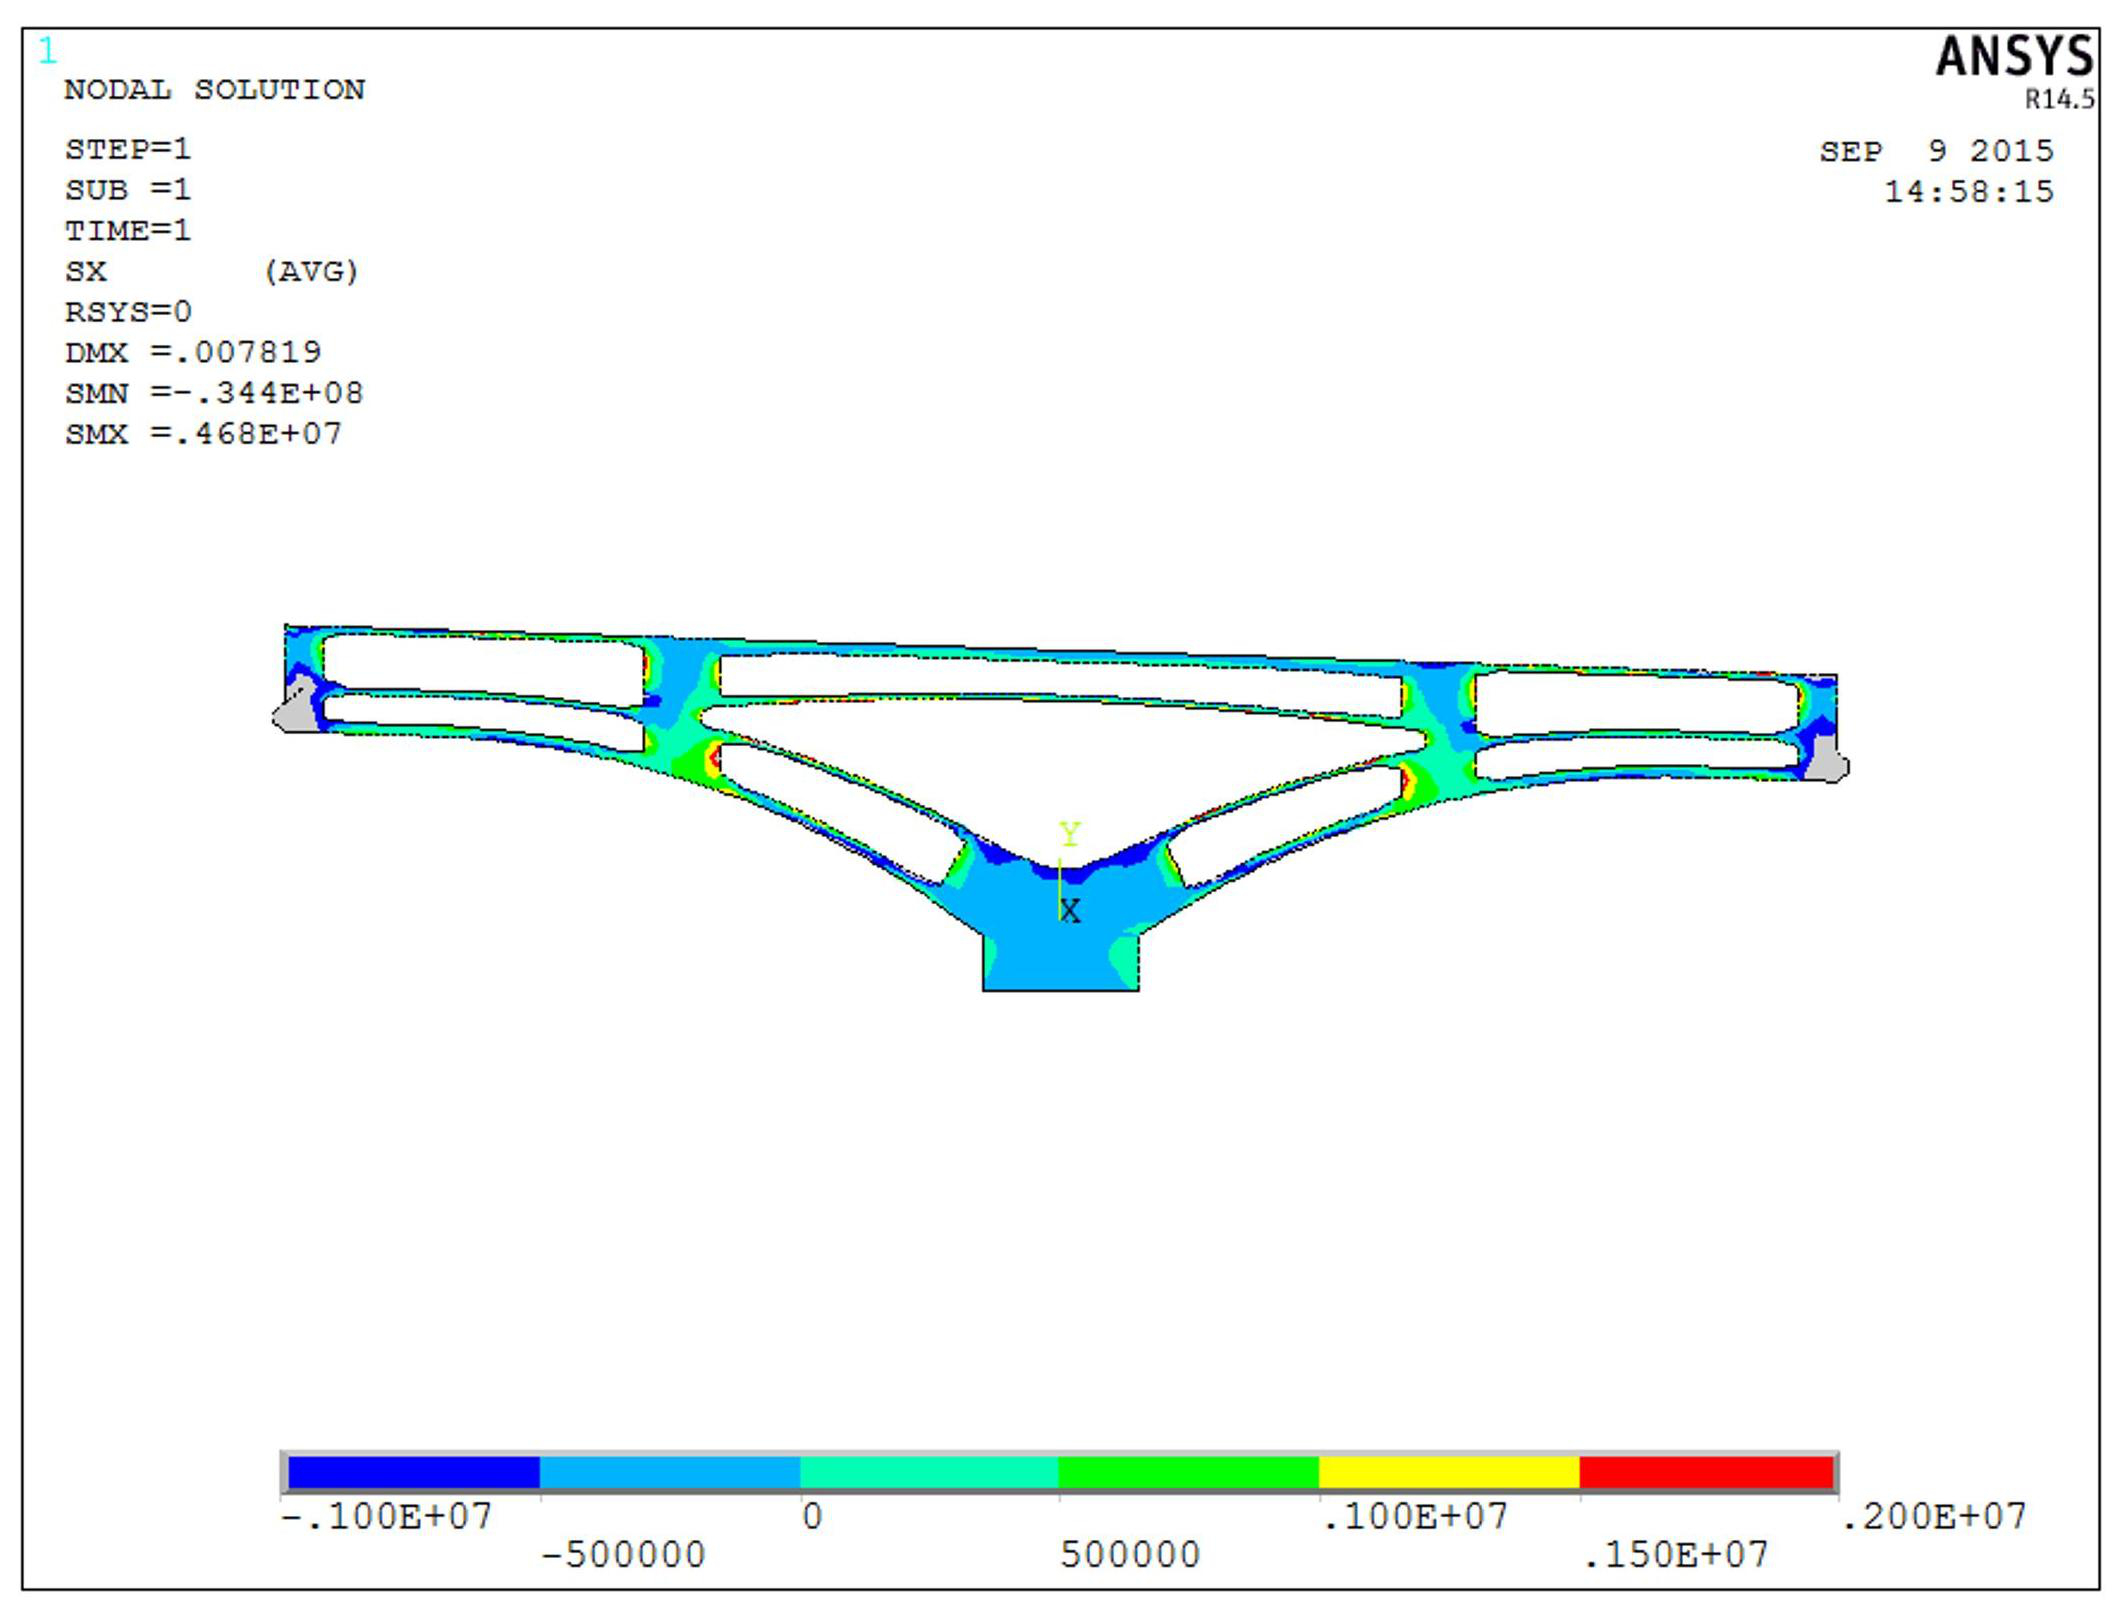Select the red legend color band
The image size is (2120, 1604).
(x=1706, y=1472)
